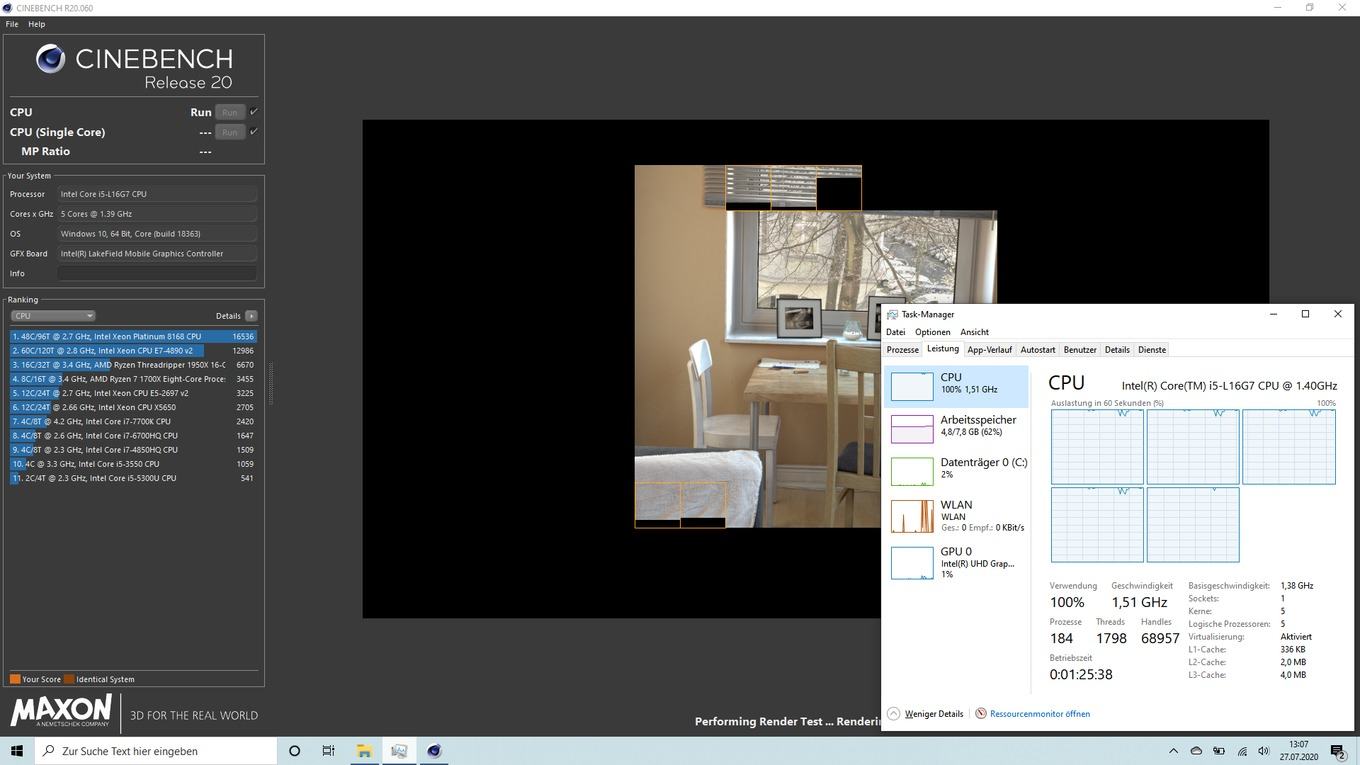
Task: Switch to the Leistung tab
Action: tap(942, 349)
